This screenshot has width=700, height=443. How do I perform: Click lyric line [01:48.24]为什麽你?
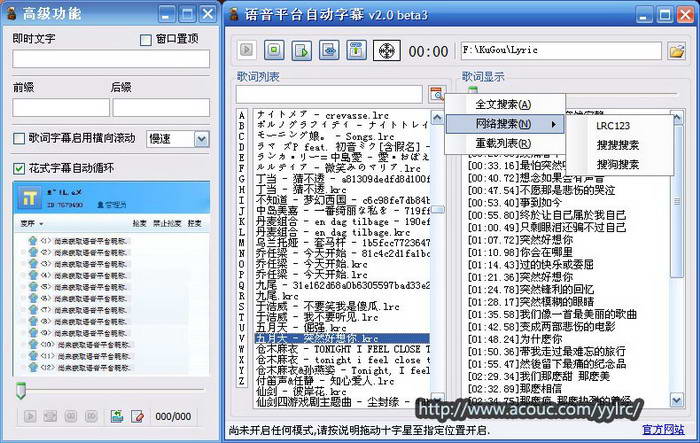pyautogui.click(x=515, y=339)
